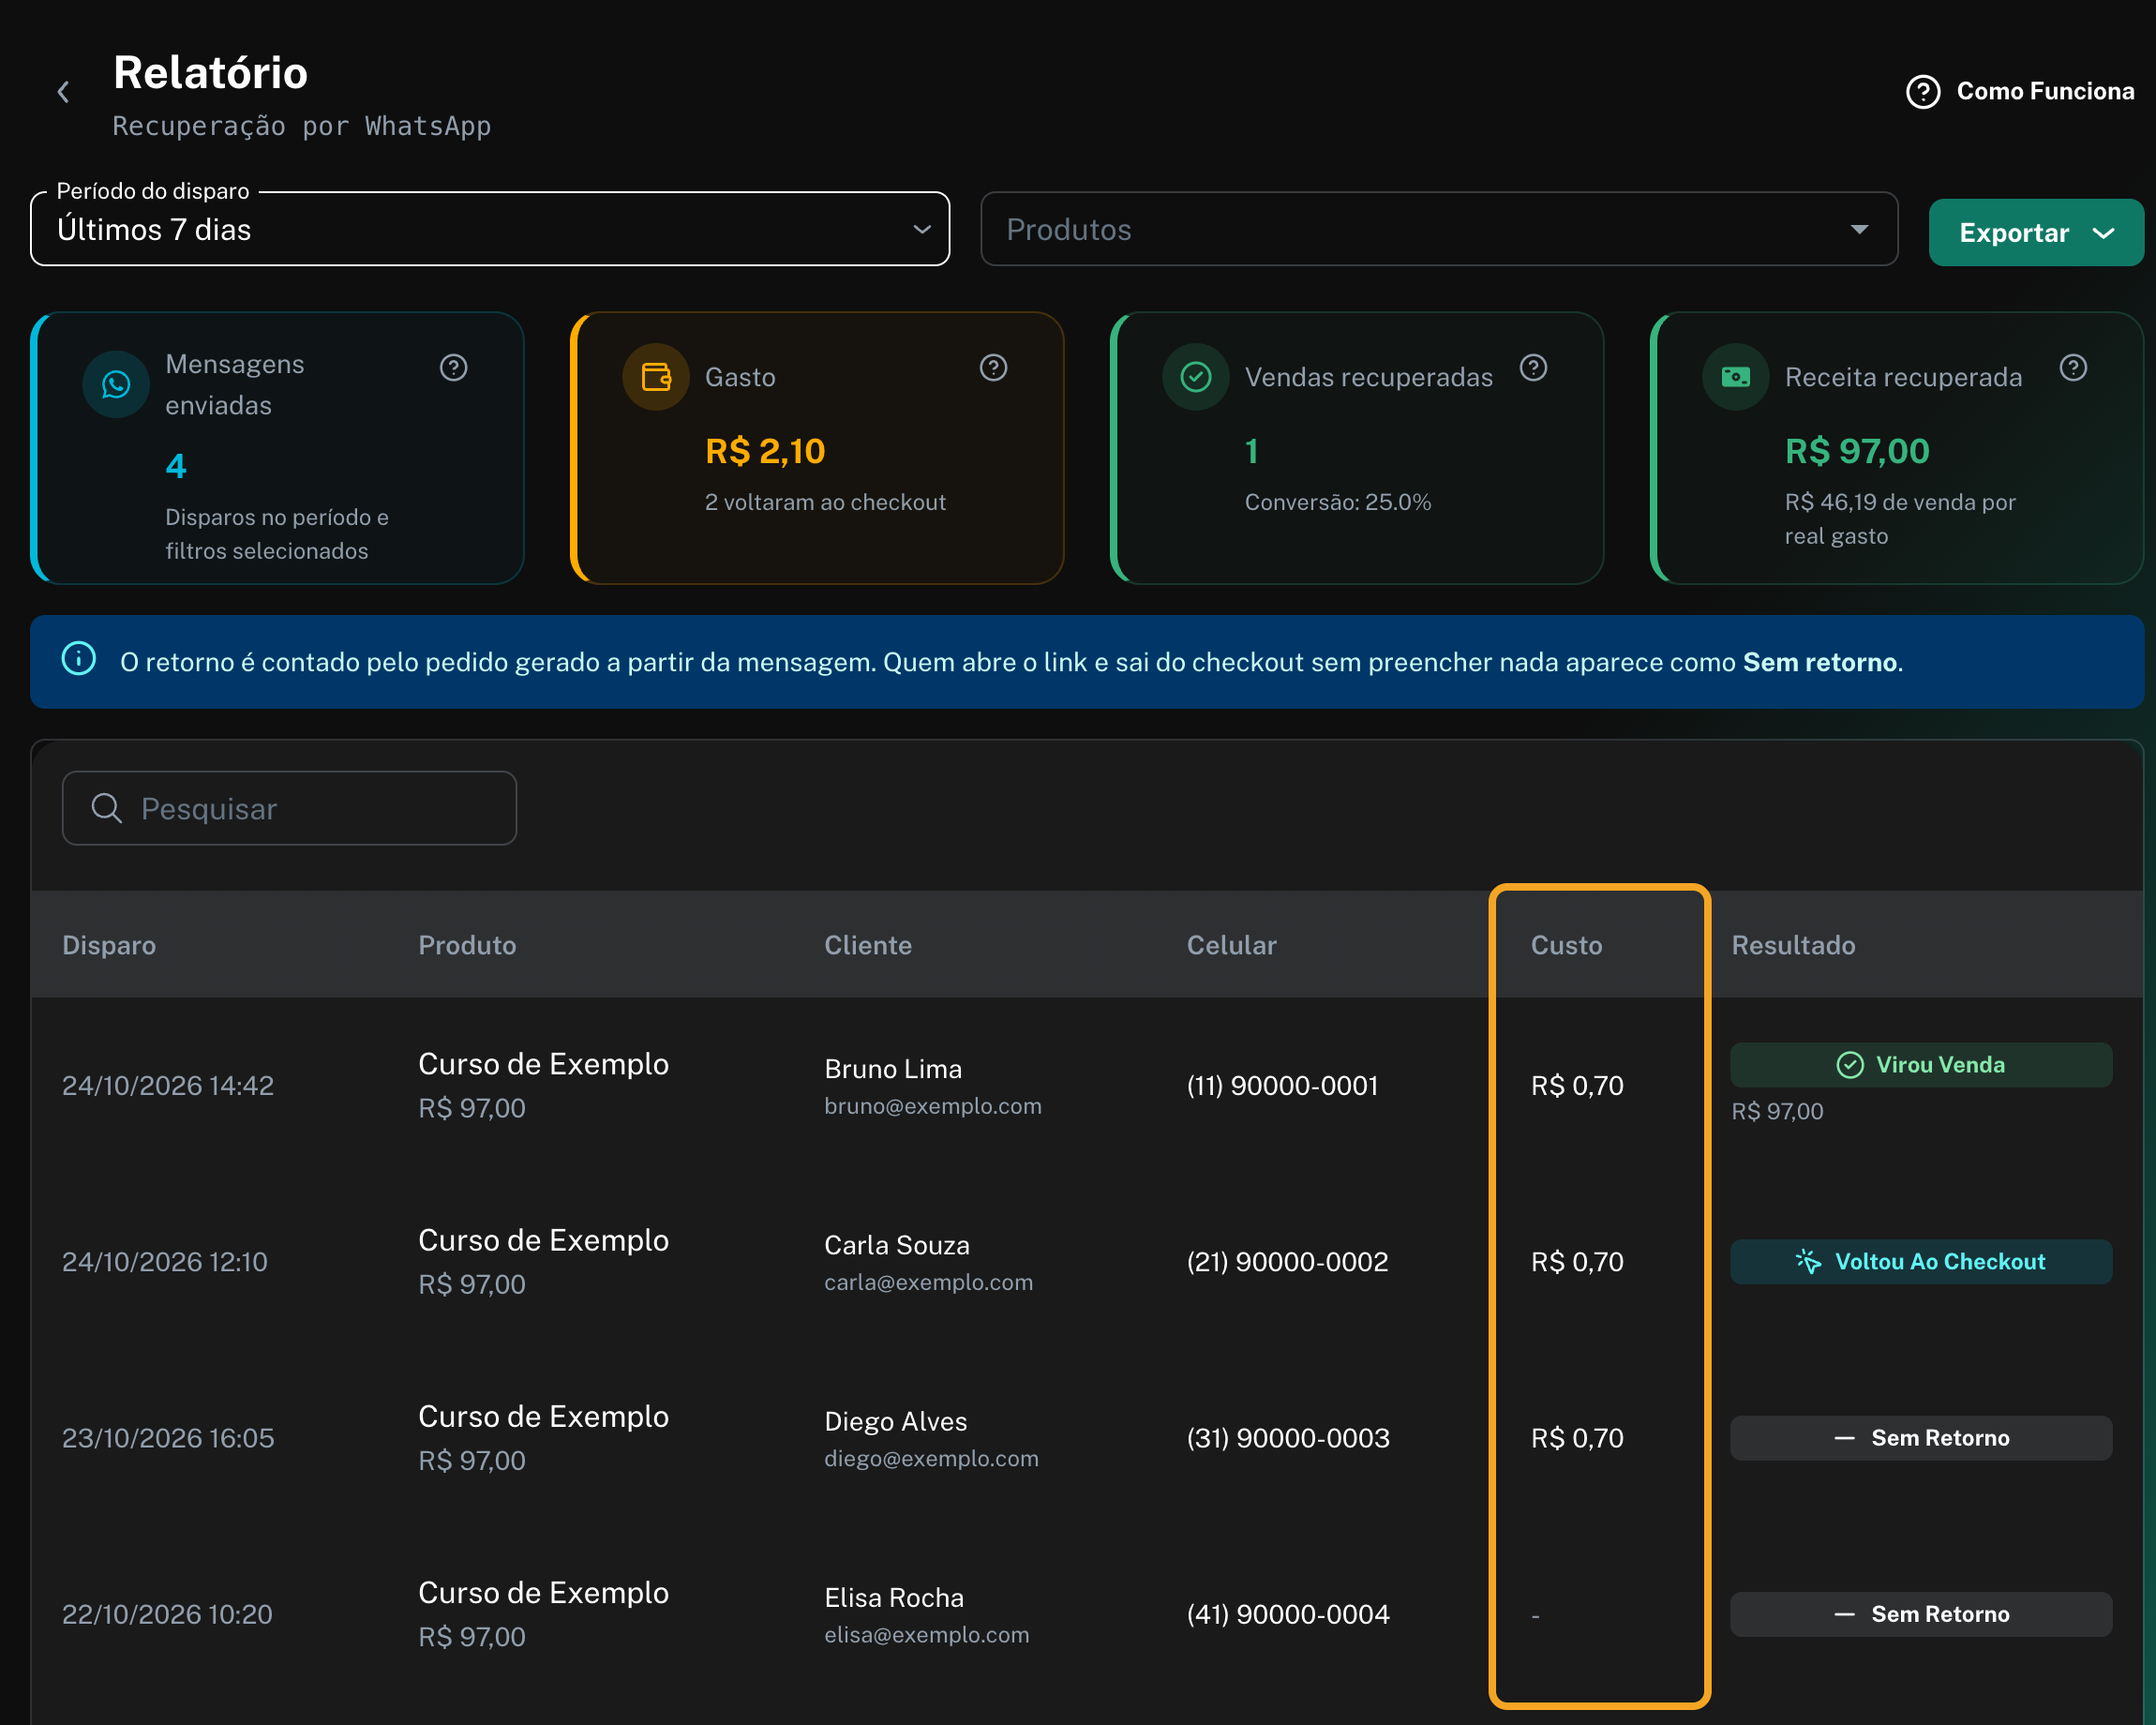Go back using the left chevron arrow

pos(63,92)
